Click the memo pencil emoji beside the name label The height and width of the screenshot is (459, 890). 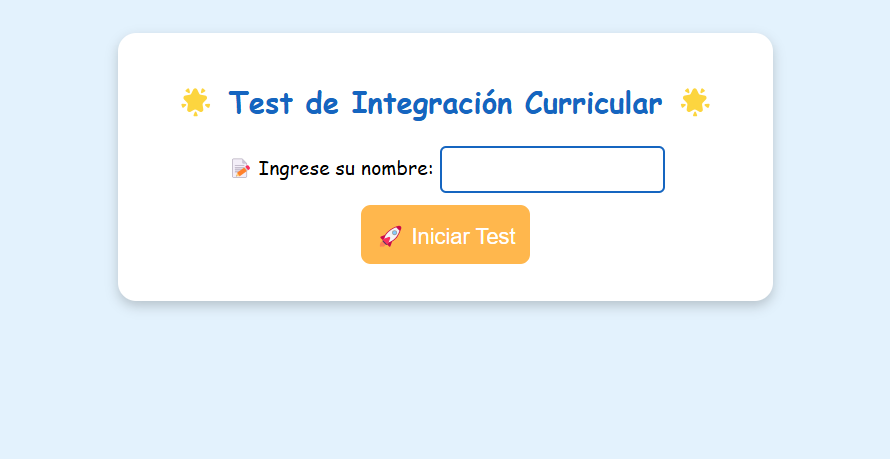[x=240, y=169]
